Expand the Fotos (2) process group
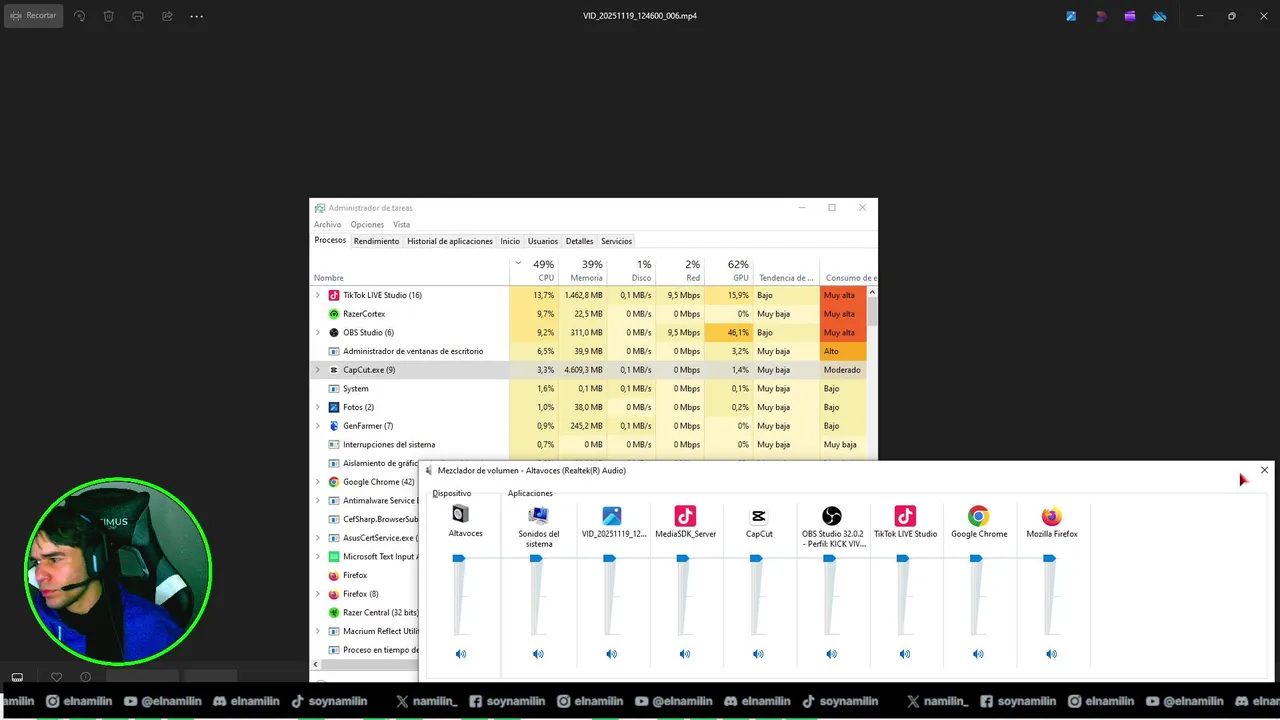The width and height of the screenshot is (1280, 720). pos(318,407)
